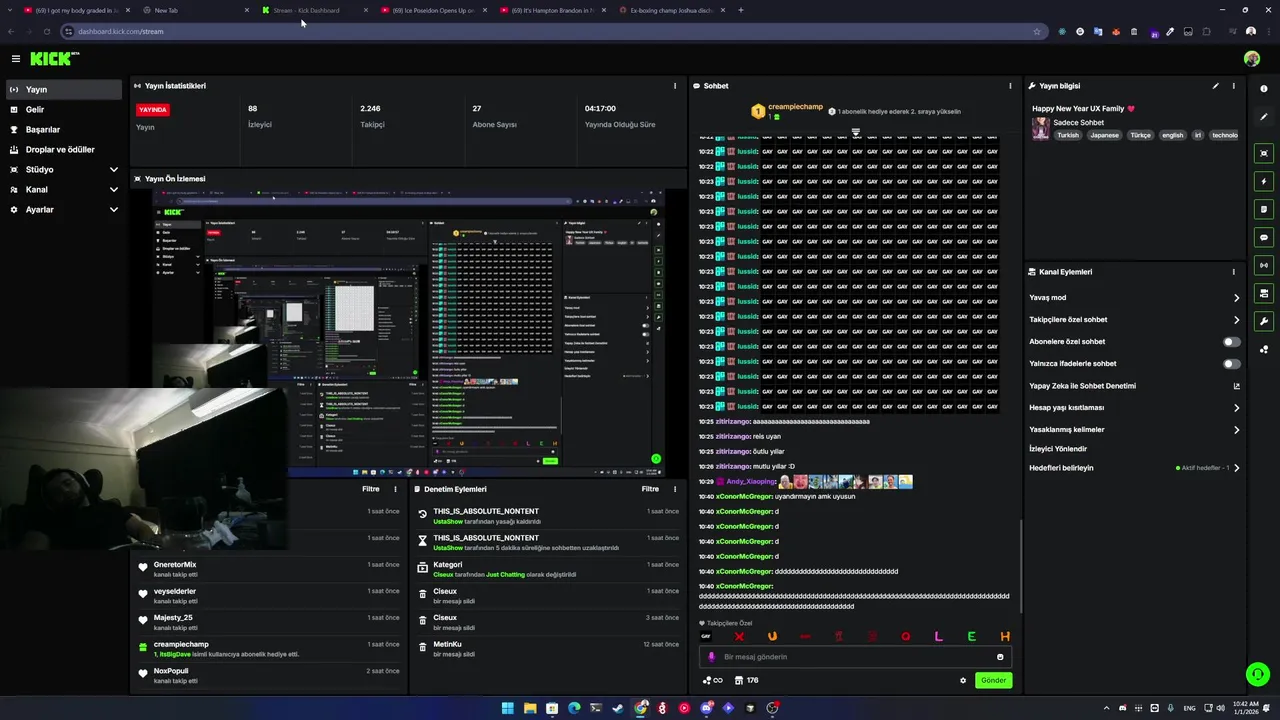
Task: Click the english tag chip
Action: click(x=1172, y=135)
